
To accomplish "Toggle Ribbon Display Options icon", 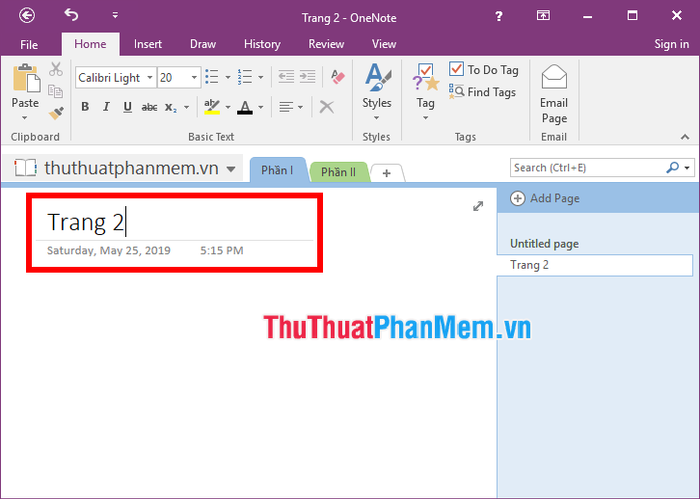I will click(543, 16).
